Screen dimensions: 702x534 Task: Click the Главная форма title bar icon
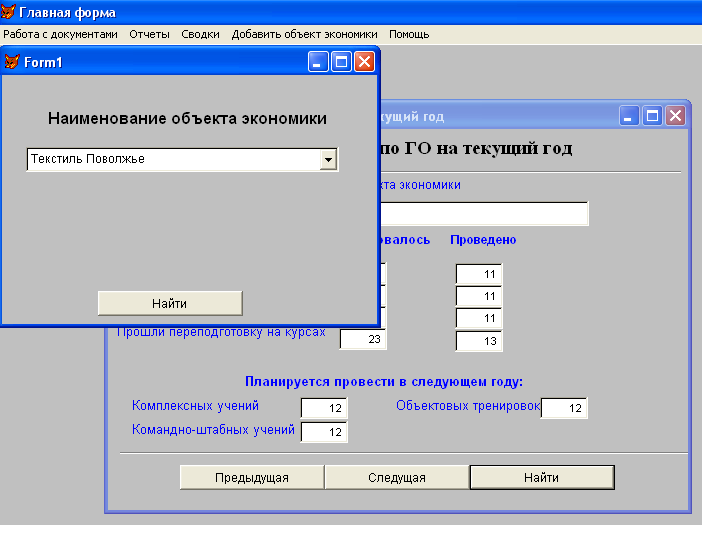(9, 13)
